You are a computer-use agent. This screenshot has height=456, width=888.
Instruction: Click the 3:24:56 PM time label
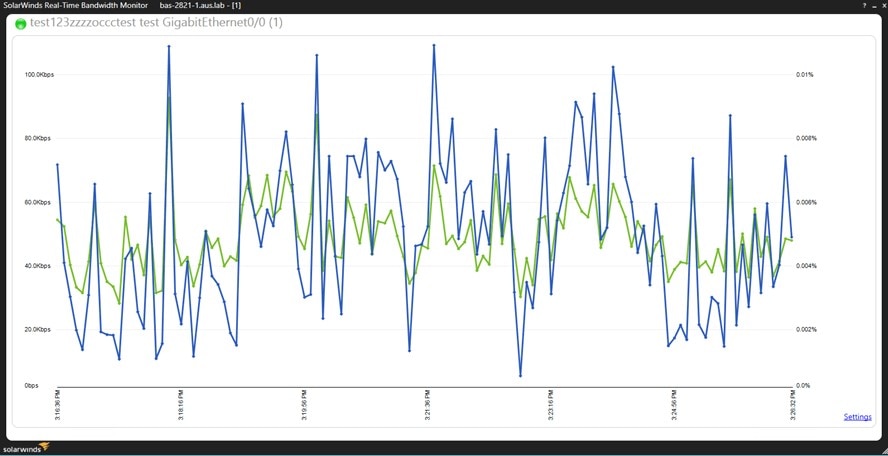pos(673,404)
